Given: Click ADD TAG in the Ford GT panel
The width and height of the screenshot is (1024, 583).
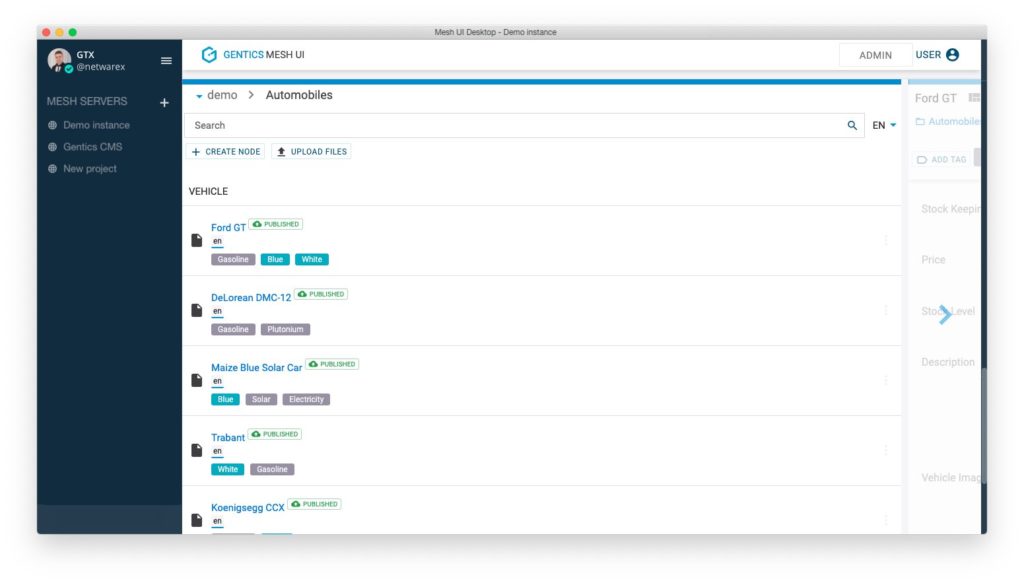Looking at the screenshot, I should [x=941, y=159].
